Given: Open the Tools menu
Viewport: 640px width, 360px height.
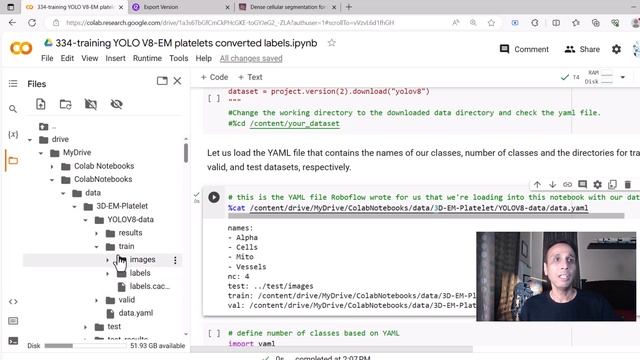Looking at the screenshot, I should pos(179,58).
